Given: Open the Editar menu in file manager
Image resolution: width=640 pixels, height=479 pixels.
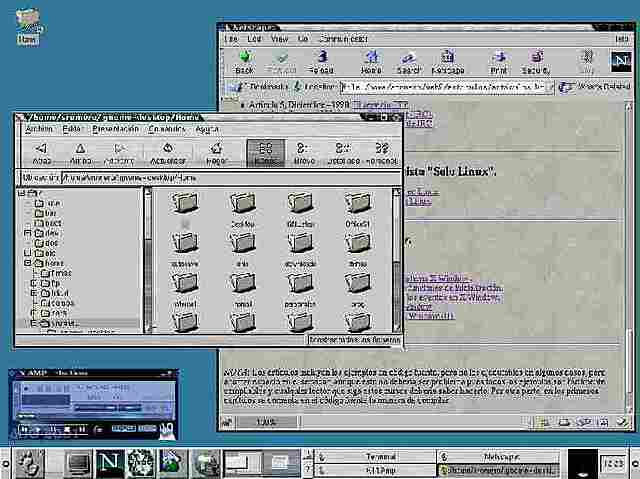Looking at the screenshot, I should [72, 129].
